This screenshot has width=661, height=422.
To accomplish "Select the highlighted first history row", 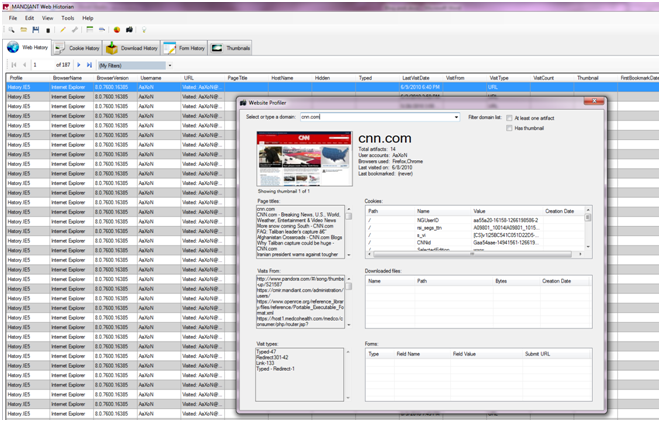I will (x=332, y=87).
